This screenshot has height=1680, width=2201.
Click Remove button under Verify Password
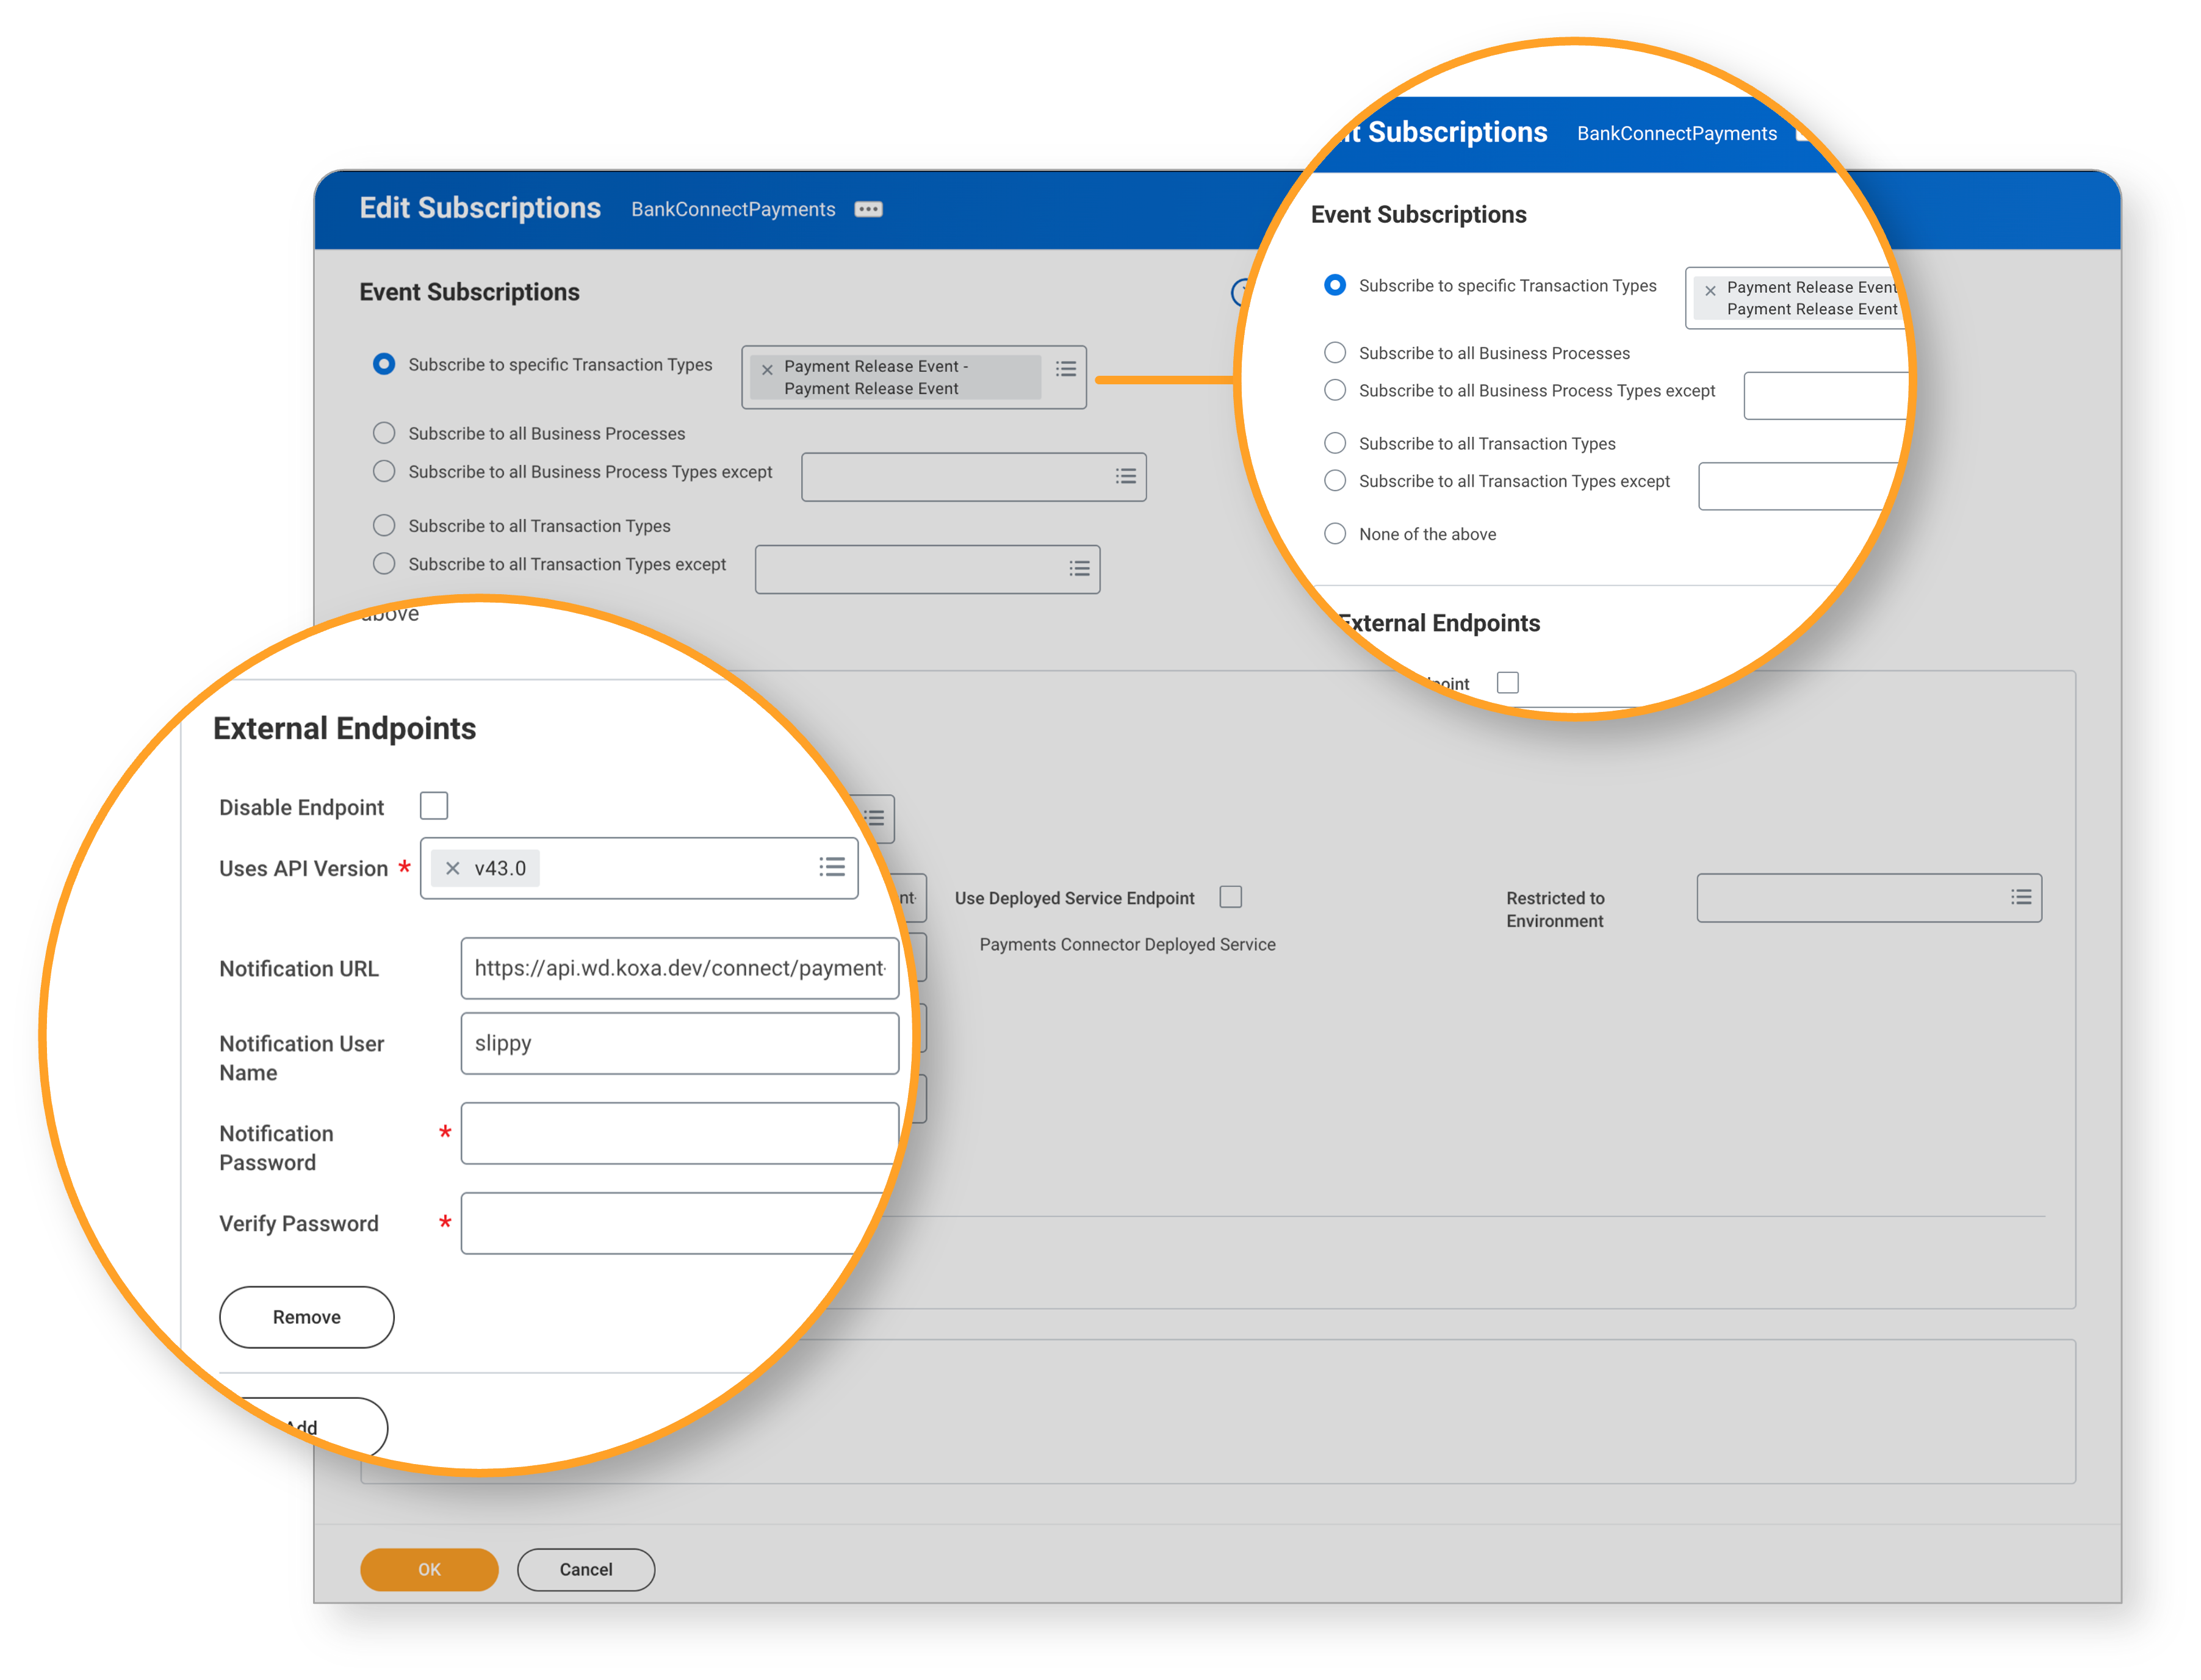pyautogui.click(x=306, y=1317)
